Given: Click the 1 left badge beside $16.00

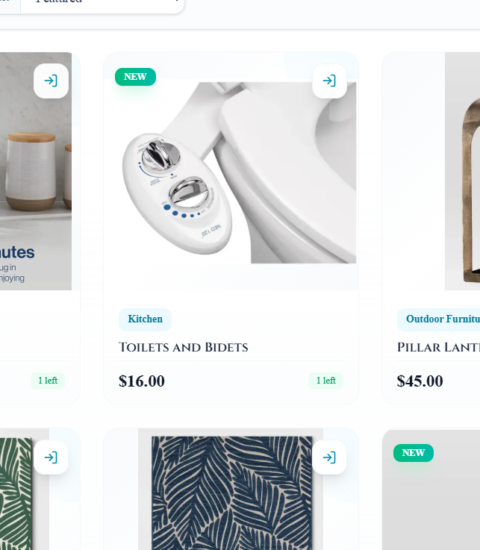Looking at the screenshot, I should click(x=326, y=381).
